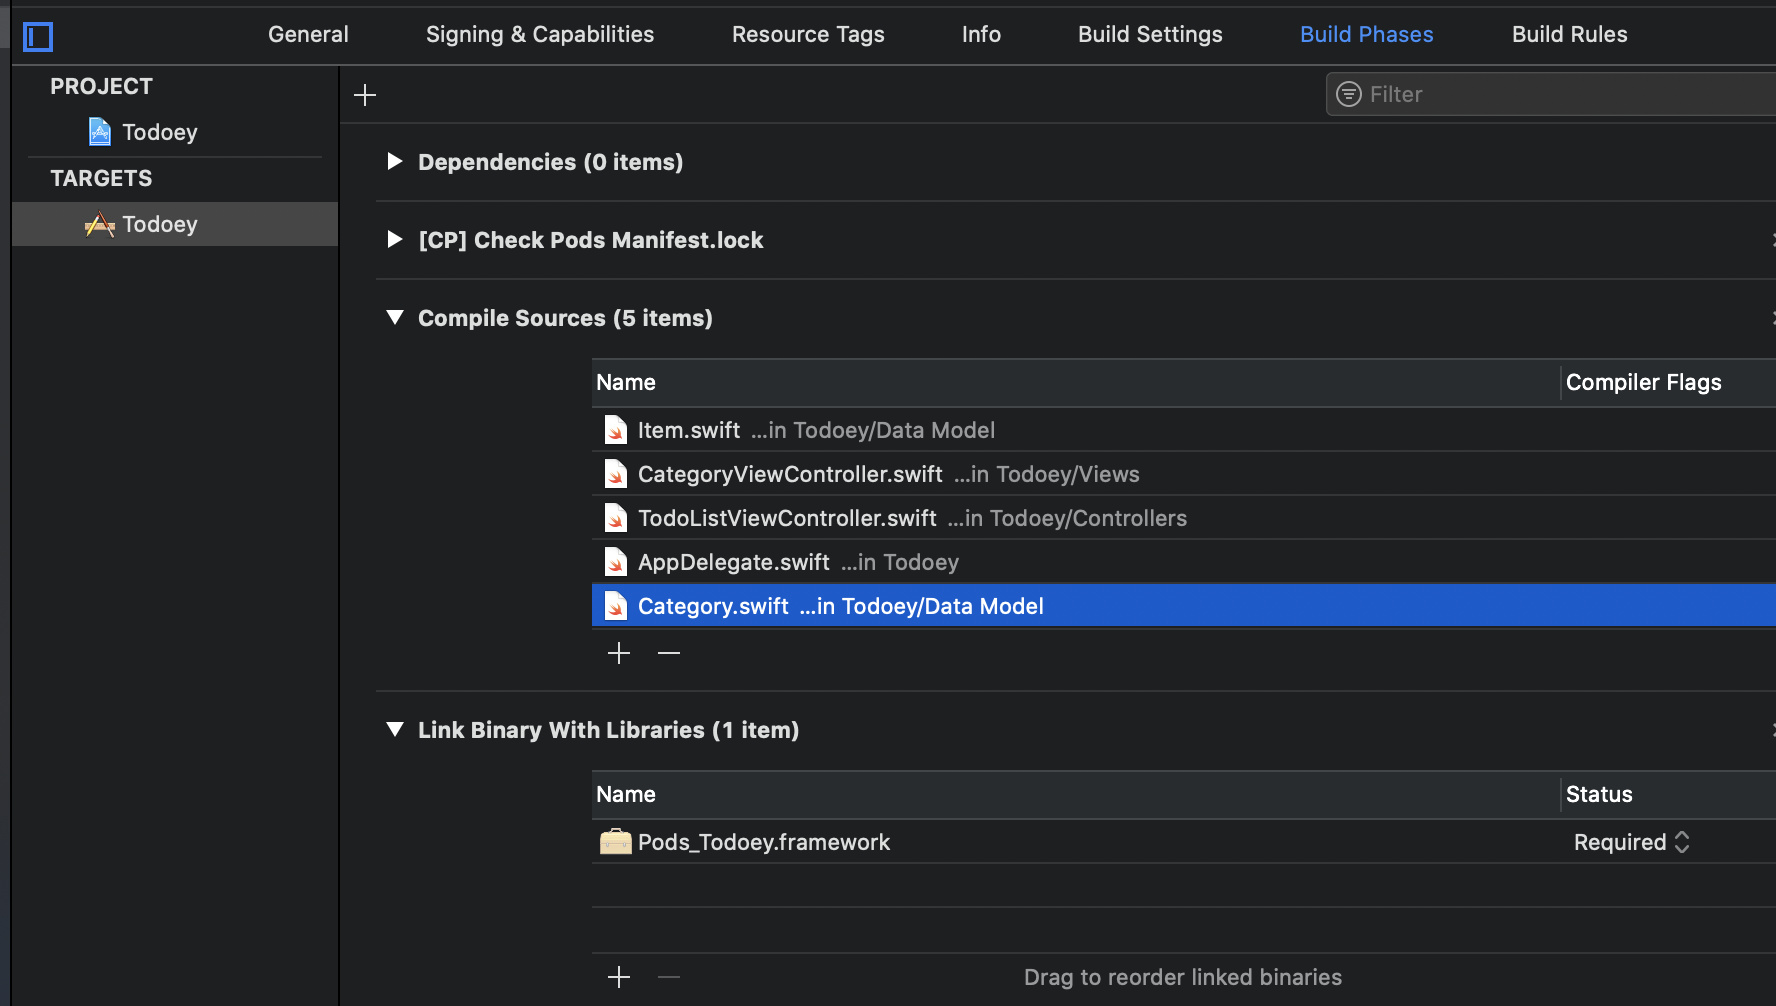Switch to the Build Settings tab
This screenshot has width=1776, height=1006.
(1150, 33)
